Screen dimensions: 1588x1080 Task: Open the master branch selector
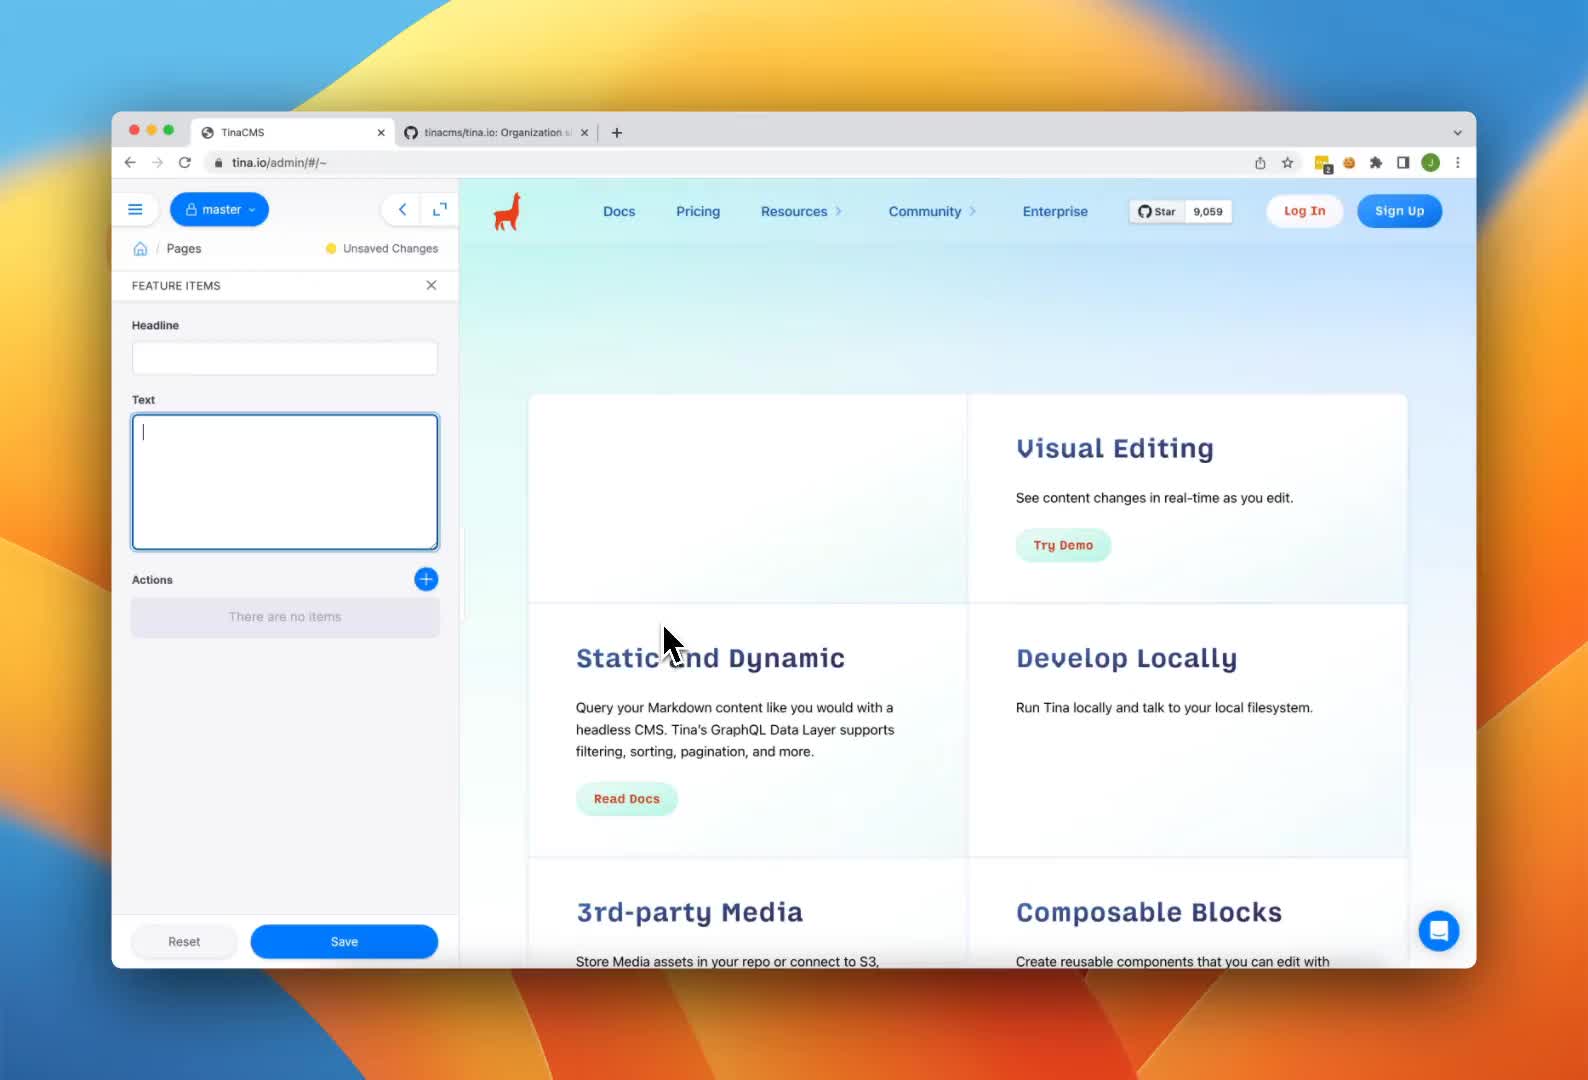point(220,209)
